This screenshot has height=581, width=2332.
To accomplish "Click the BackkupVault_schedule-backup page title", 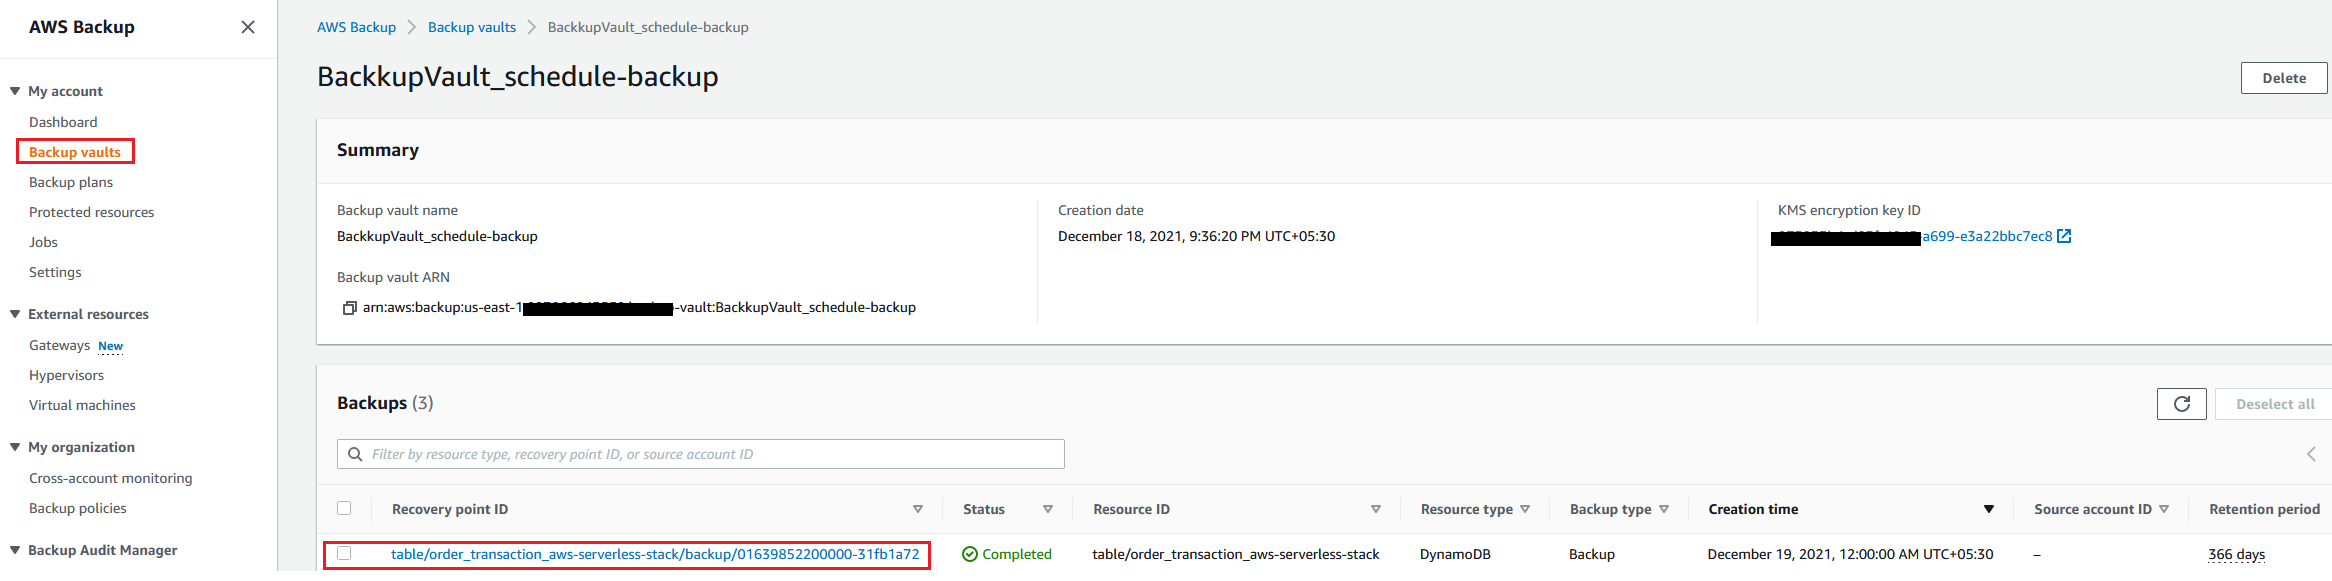I will (x=518, y=76).
